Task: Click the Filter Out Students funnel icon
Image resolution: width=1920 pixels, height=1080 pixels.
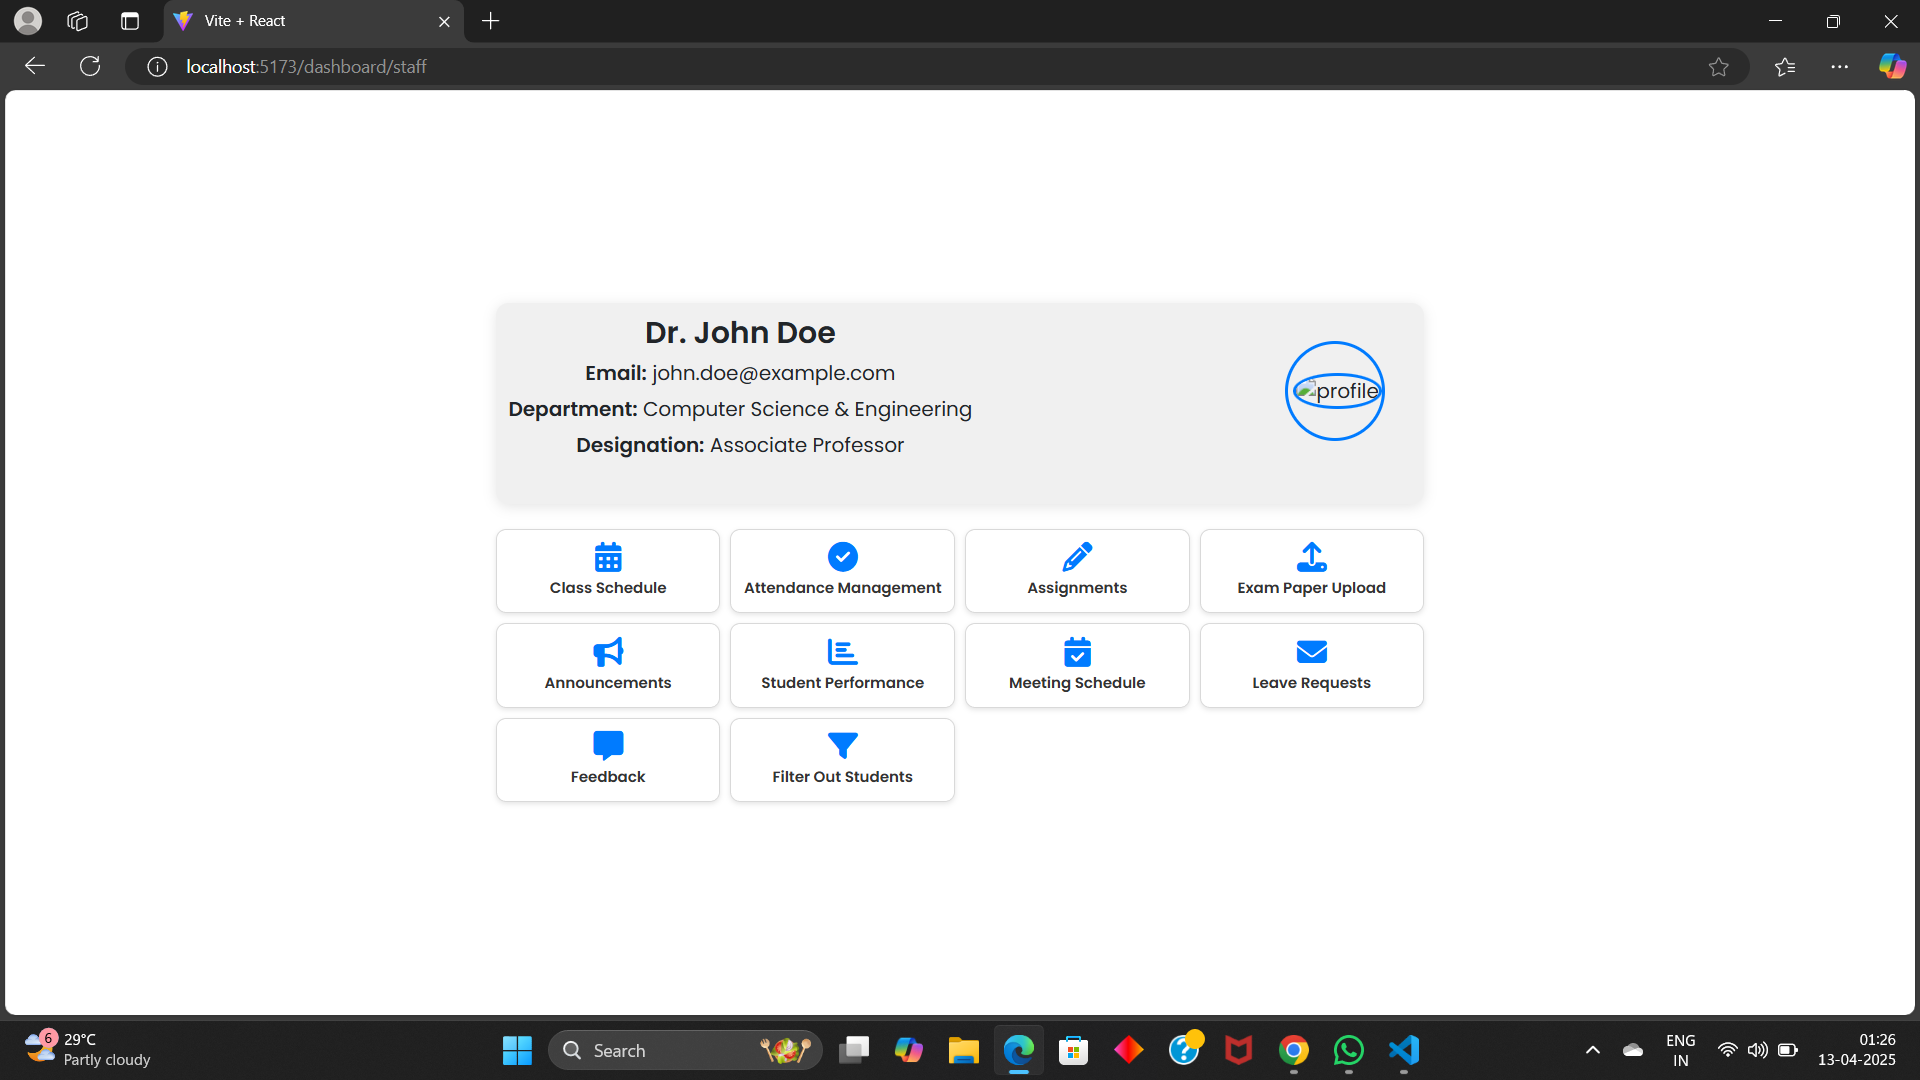Action: [842, 746]
